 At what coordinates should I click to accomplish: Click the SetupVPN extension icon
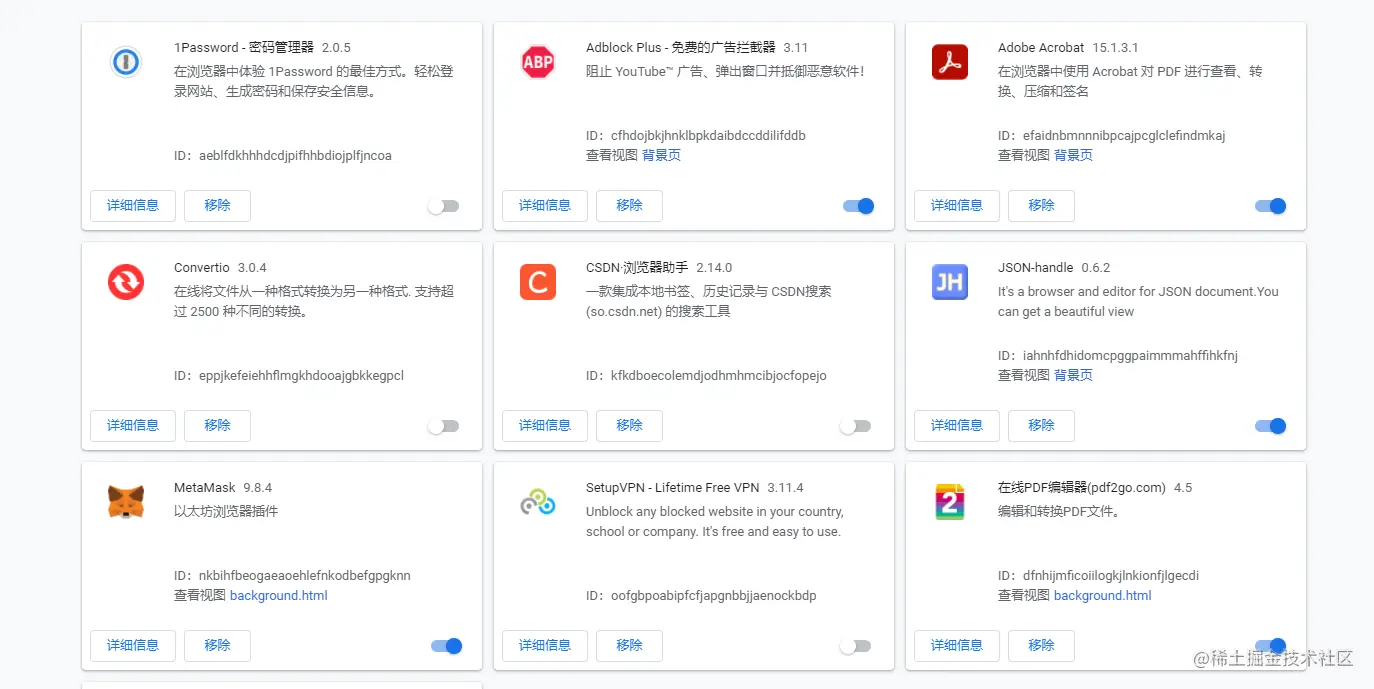[x=538, y=502]
